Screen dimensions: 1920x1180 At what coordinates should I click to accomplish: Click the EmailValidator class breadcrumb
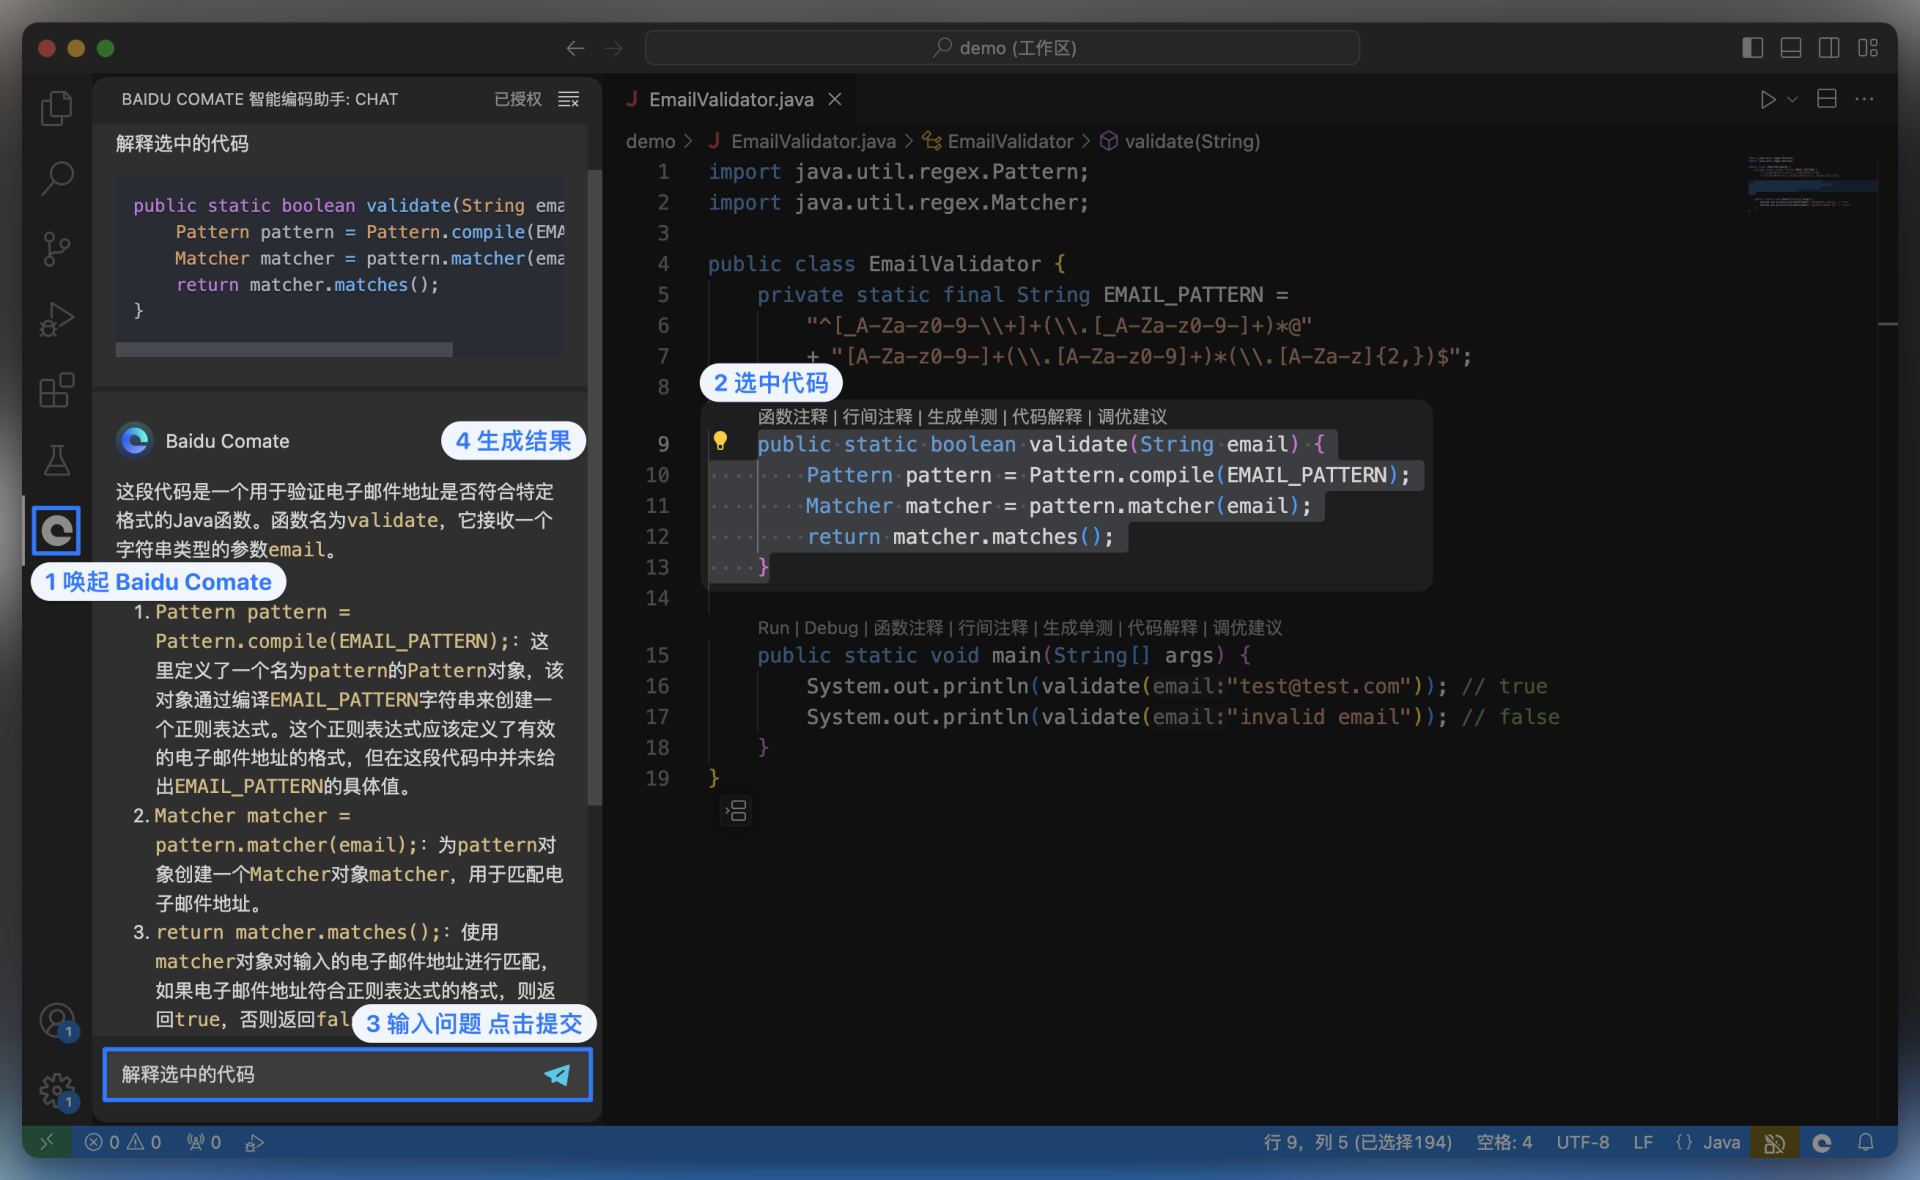point(1010,141)
